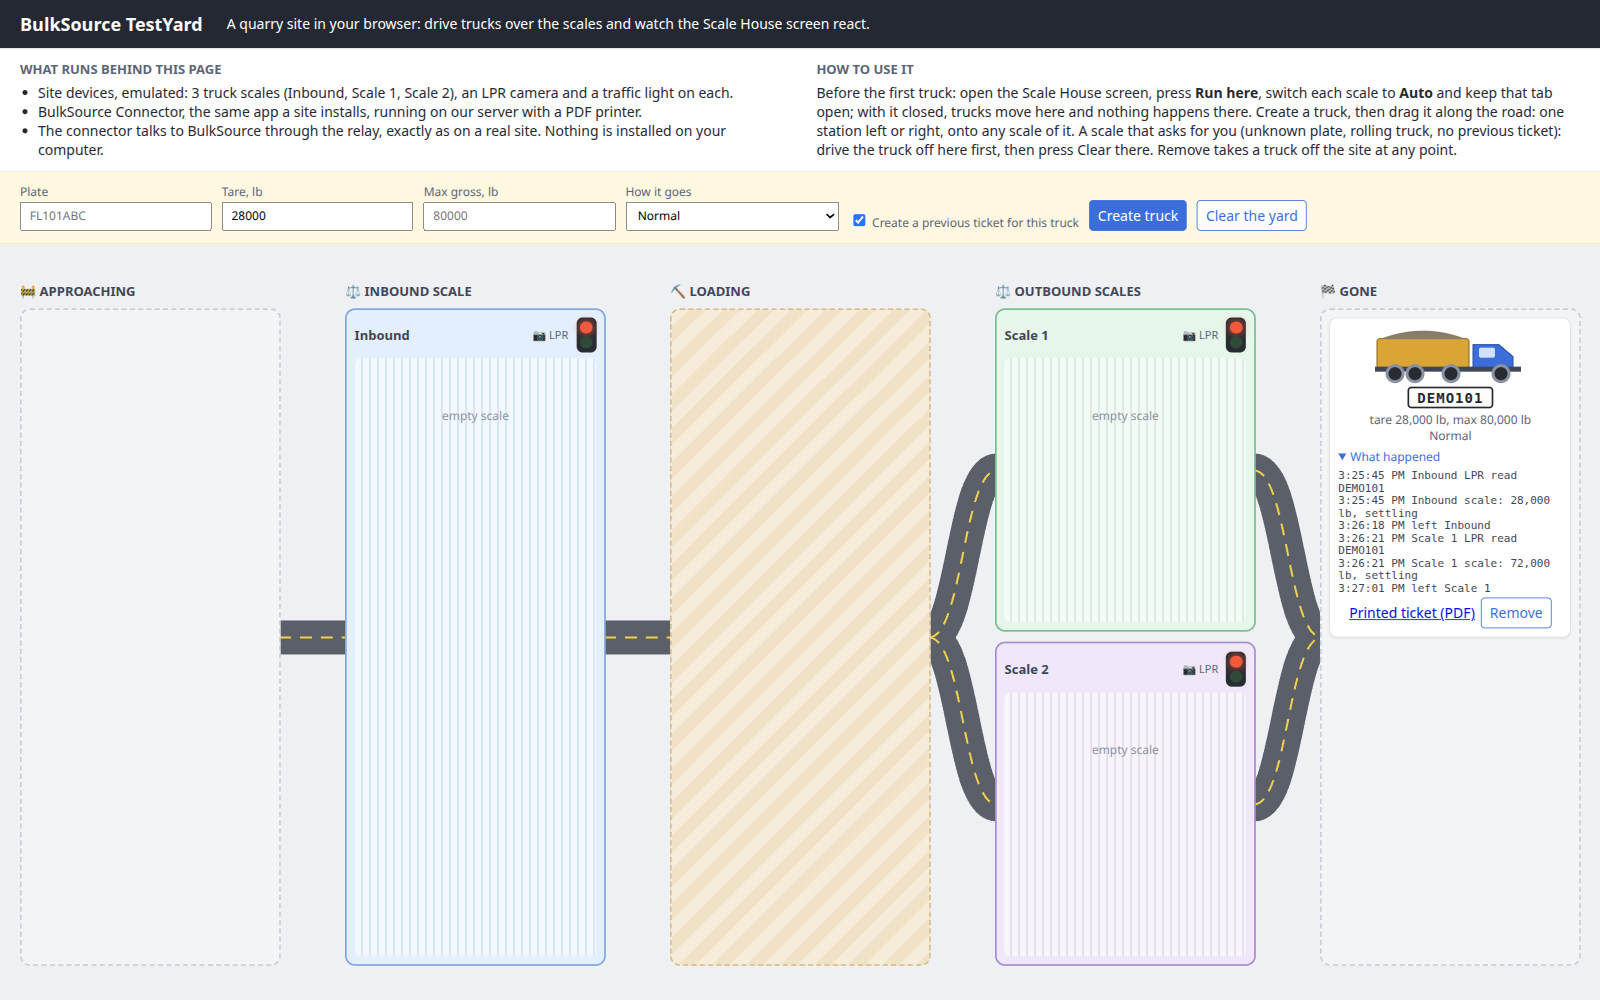This screenshot has width=1600, height=1000.
Task: Click the Scale 2 LPR camera icon
Action: [x=1189, y=670]
